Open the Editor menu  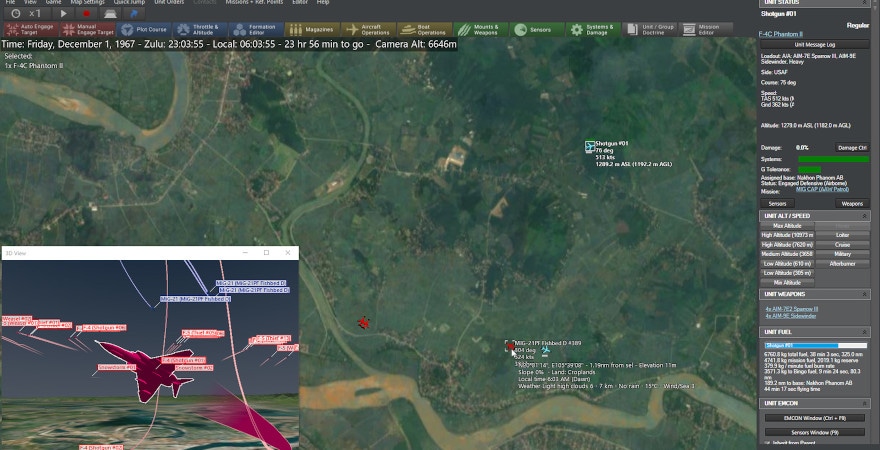301,2
